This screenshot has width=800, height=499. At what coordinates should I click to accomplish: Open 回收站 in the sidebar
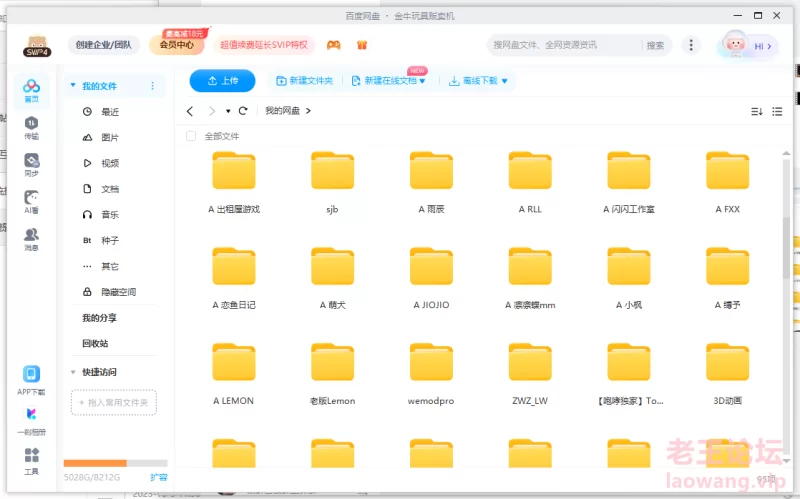pos(95,343)
